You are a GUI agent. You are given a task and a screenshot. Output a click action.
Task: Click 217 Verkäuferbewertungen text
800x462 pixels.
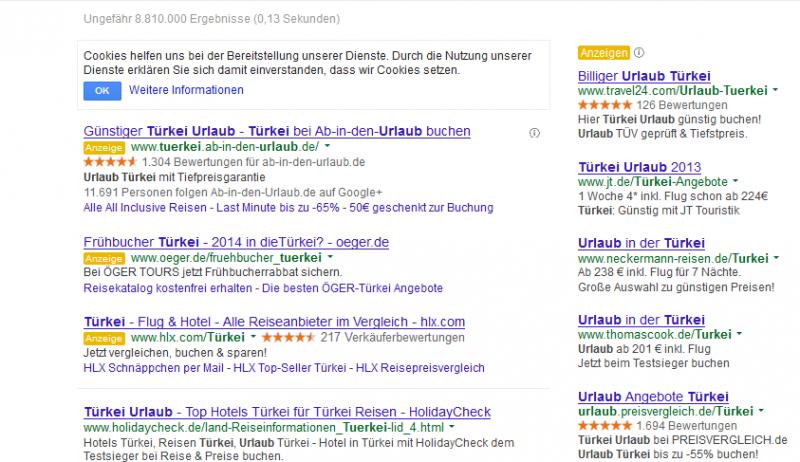[x=392, y=338]
